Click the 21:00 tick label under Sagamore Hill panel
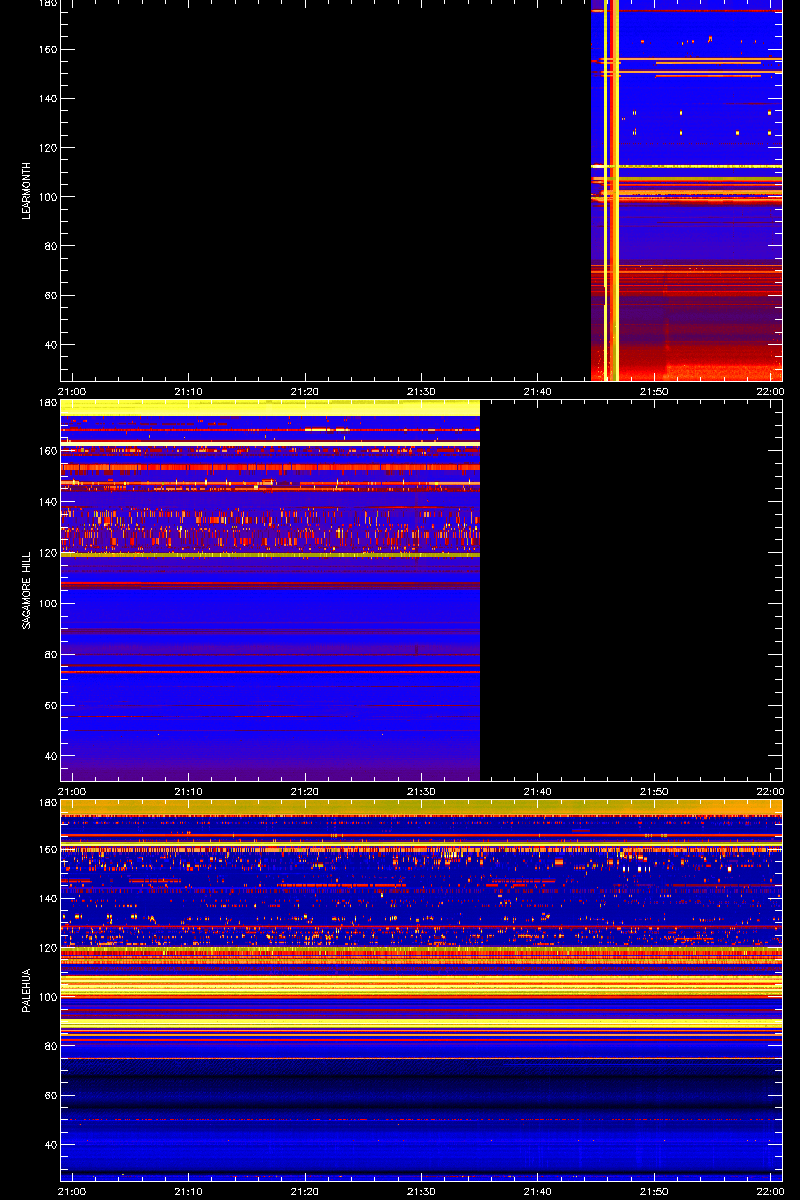Viewport: 800px width, 1200px height. point(73,792)
